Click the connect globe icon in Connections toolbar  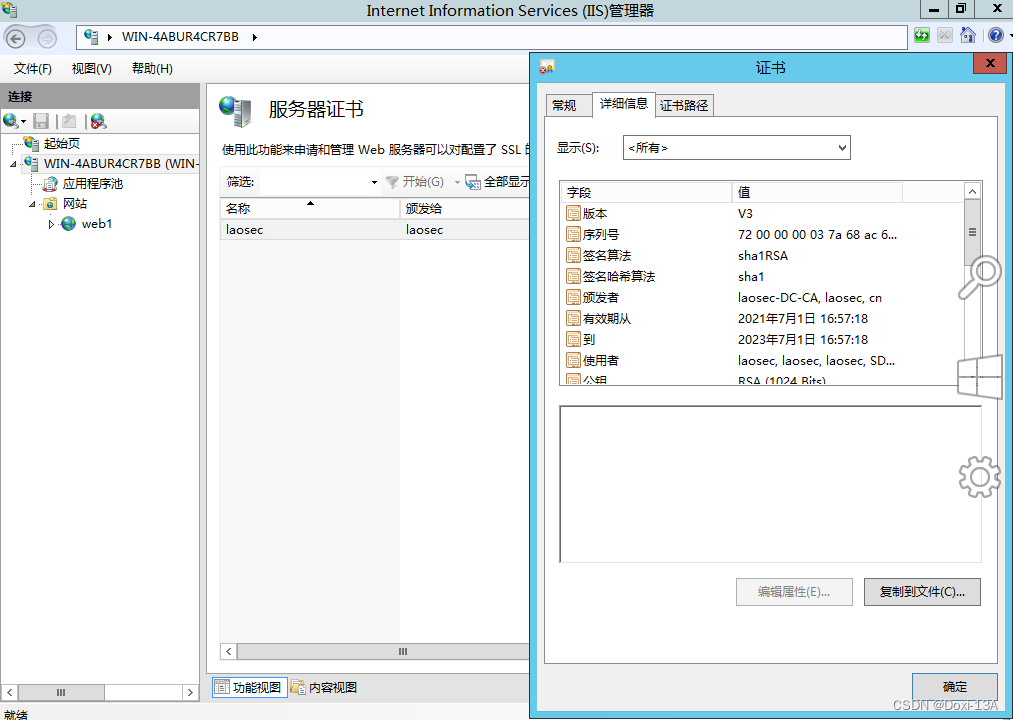tap(10, 121)
